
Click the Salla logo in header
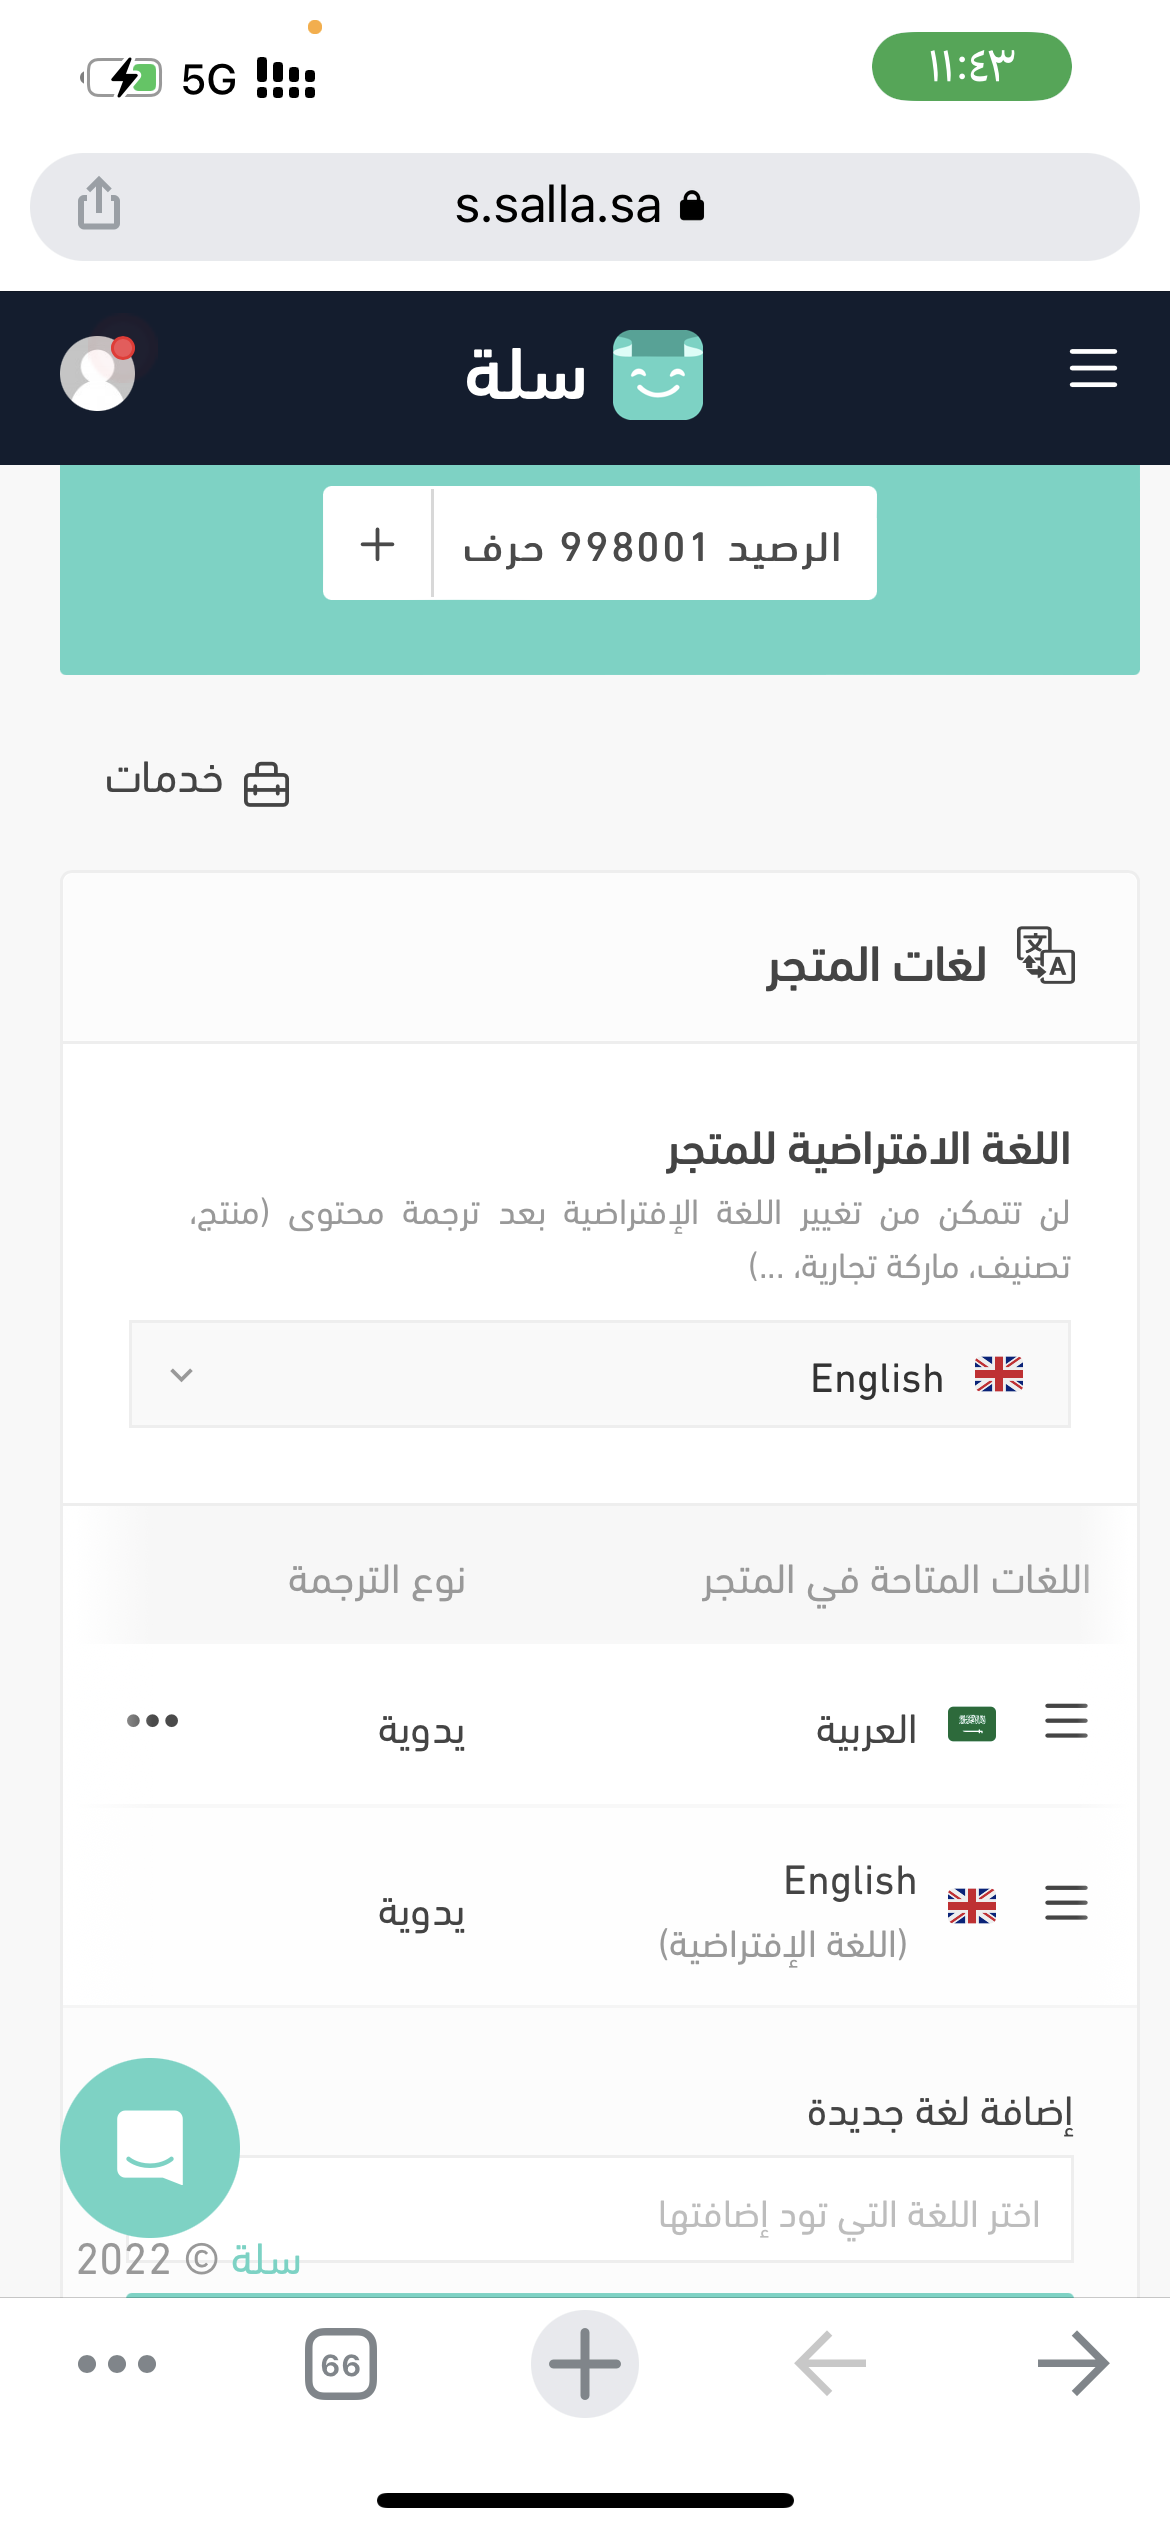tap(585, 375)
